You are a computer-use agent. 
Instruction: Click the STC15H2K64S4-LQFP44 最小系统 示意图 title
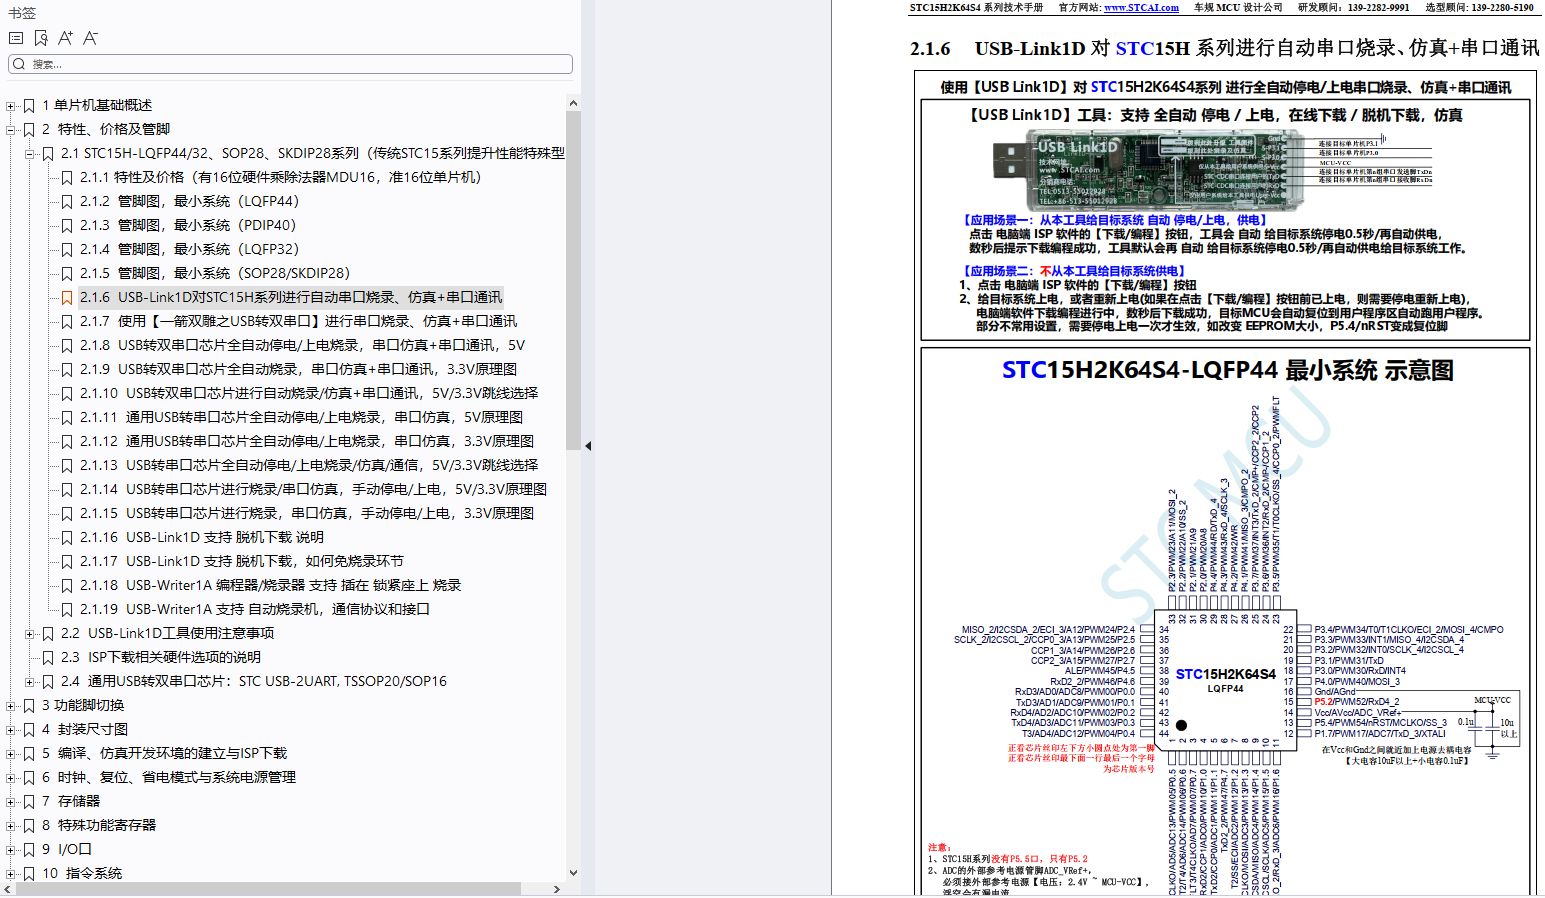click(x=1227, y=370)
